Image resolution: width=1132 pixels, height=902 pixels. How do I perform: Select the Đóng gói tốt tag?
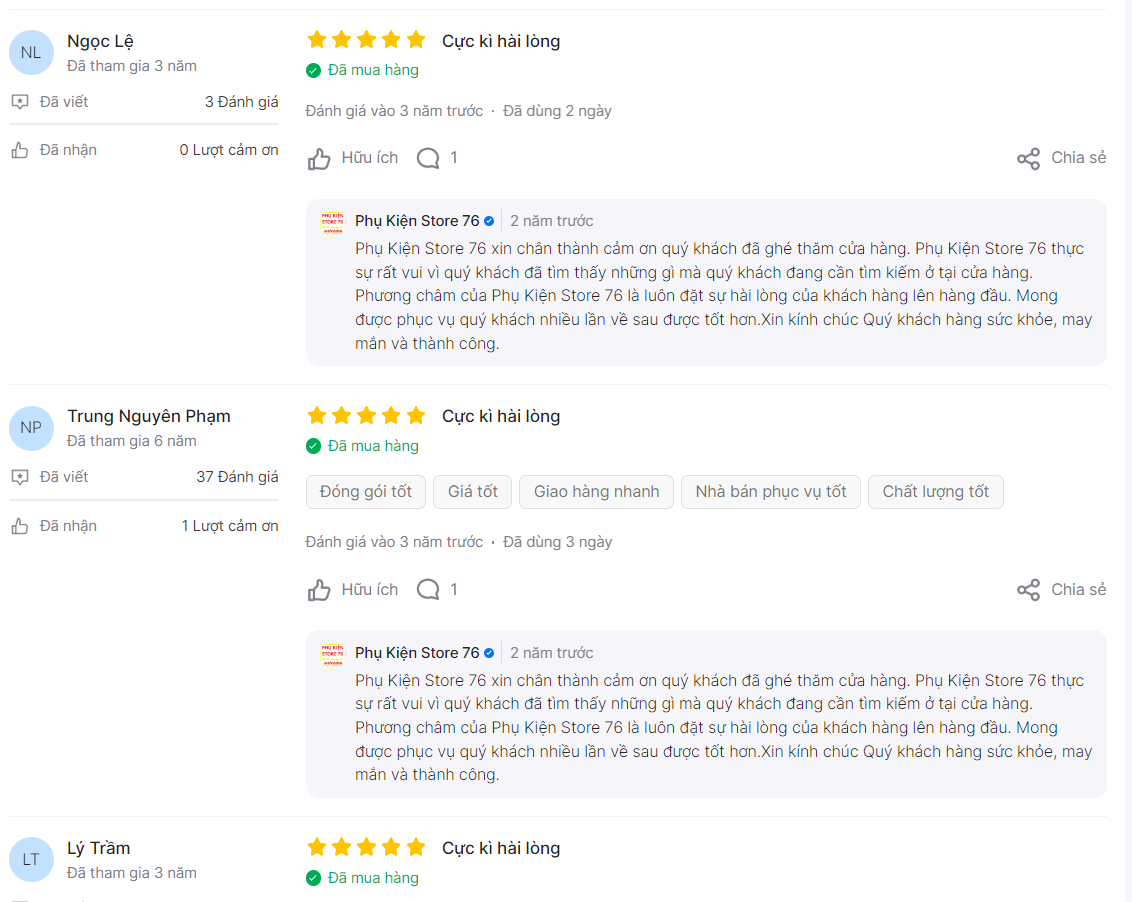pos(365,492)
